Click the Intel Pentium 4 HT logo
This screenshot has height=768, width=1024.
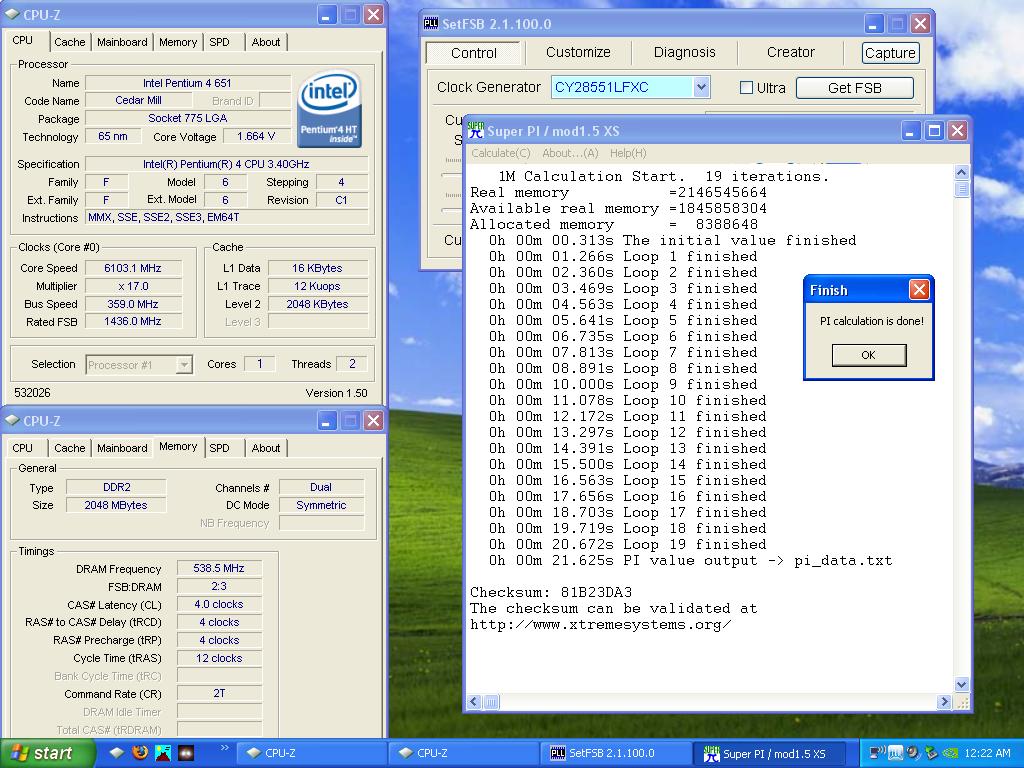pyautogui.click(x=329, y=108)
